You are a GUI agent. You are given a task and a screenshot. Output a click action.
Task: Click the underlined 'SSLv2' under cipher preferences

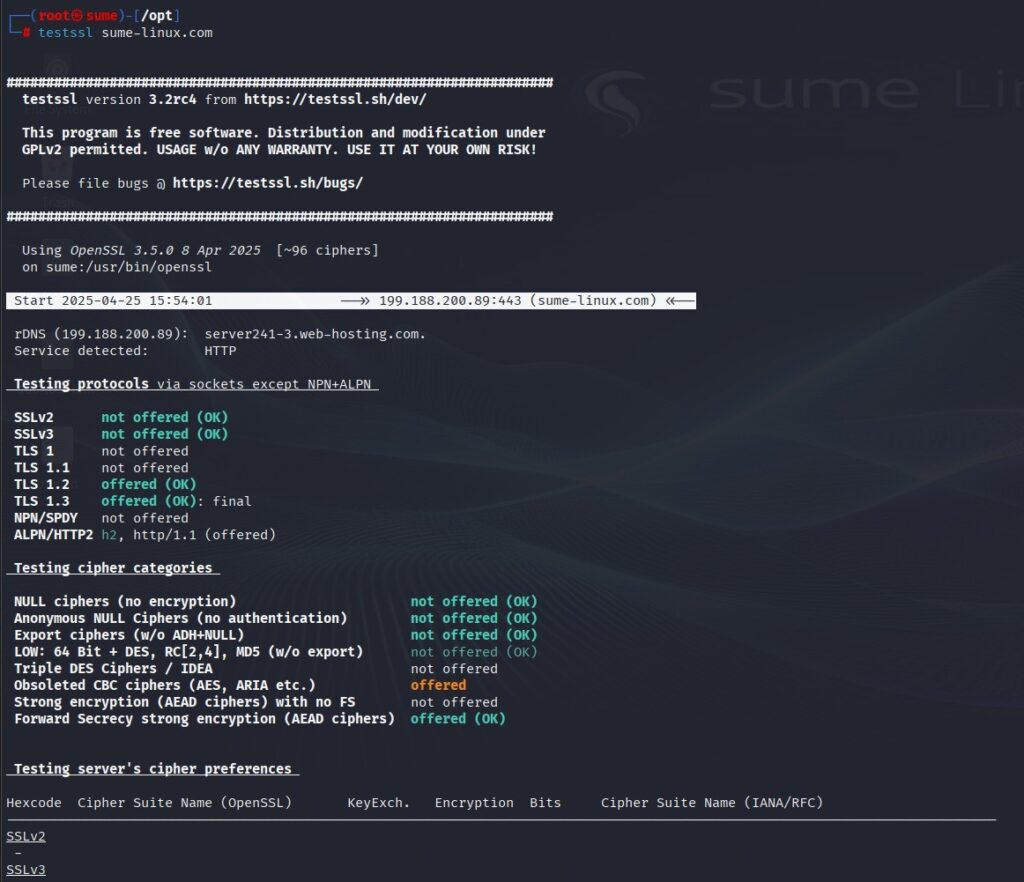pyautogui.click(x=26, y=836)
